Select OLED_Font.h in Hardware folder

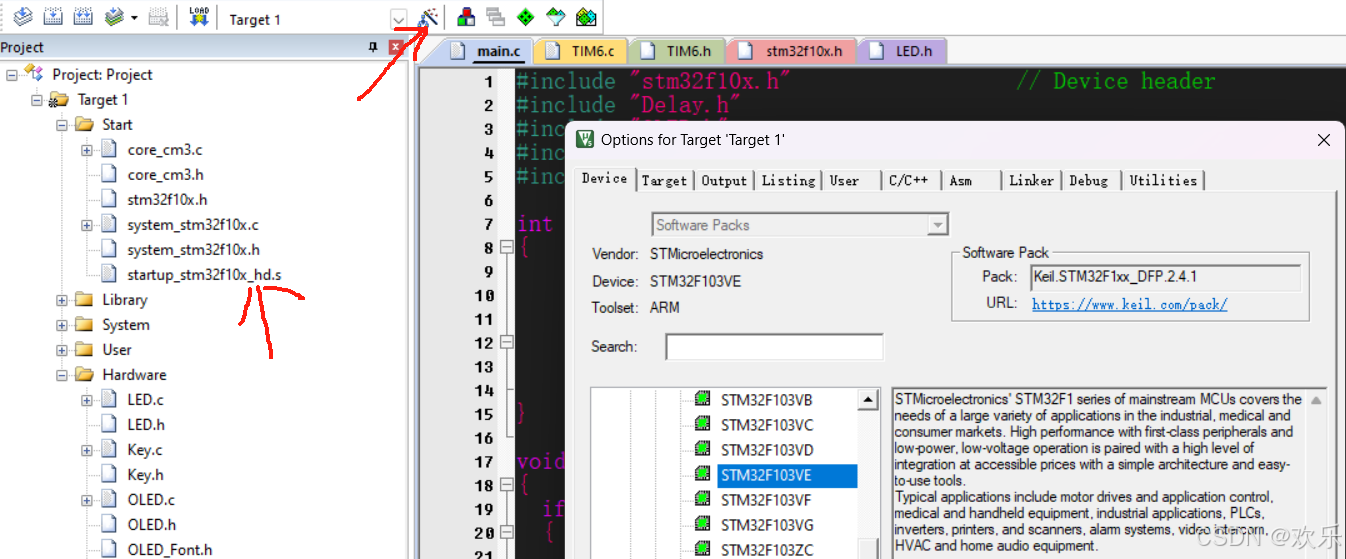pyautogui.click(x=169, y=549)
